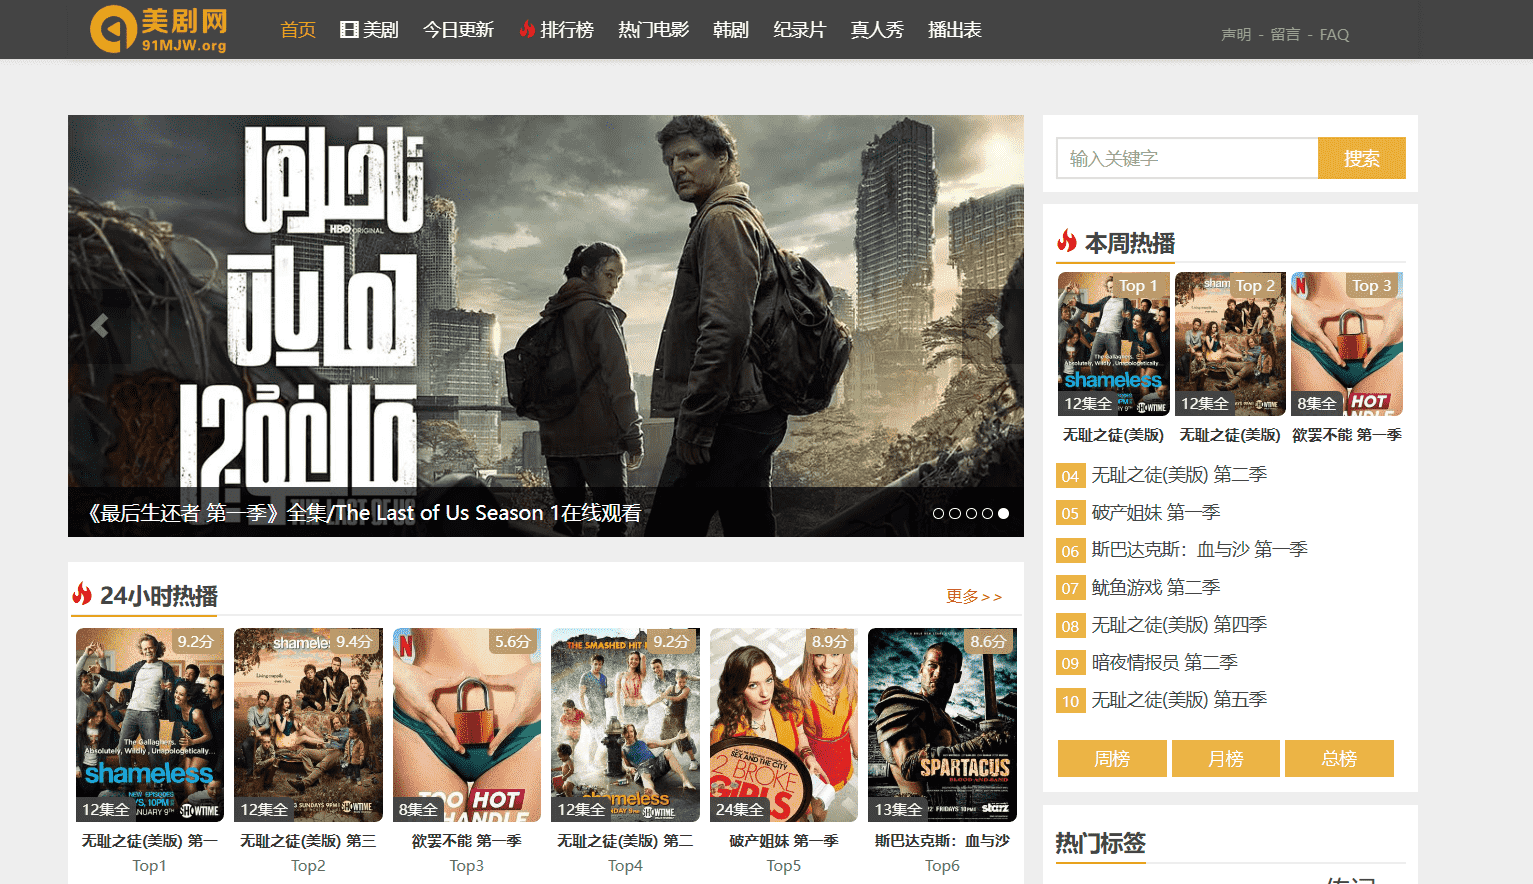1533x884 pixels.
Task: Click 更多>> in 24小时热播
Action: (974, 597)
